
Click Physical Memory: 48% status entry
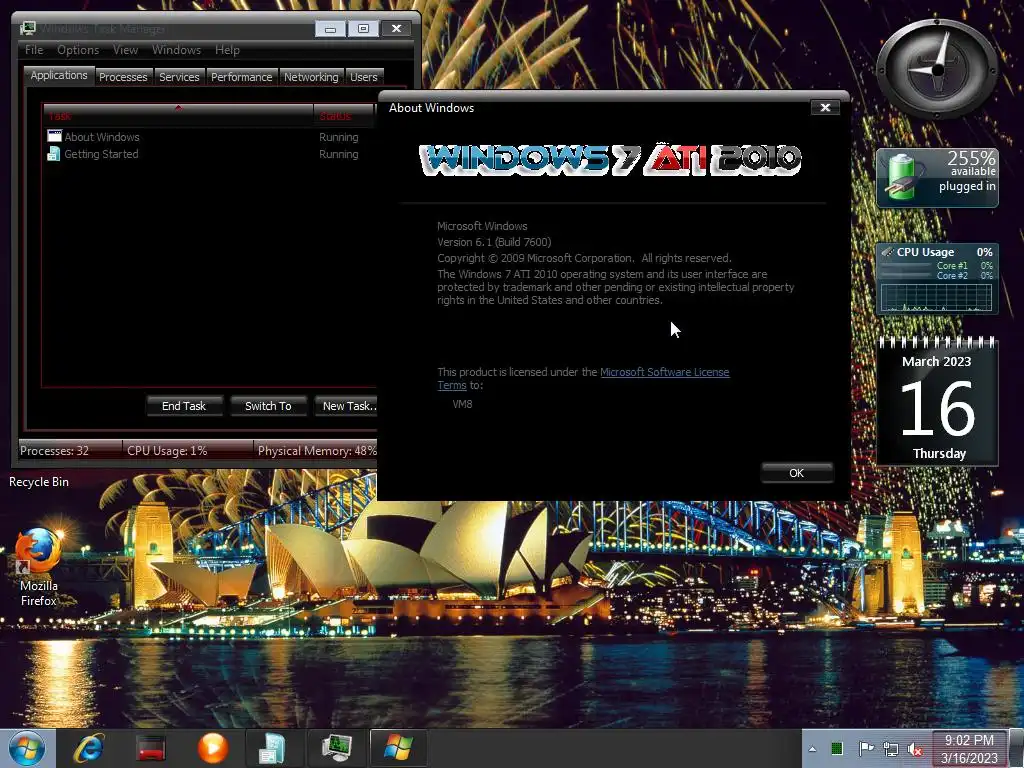(317, 451)
